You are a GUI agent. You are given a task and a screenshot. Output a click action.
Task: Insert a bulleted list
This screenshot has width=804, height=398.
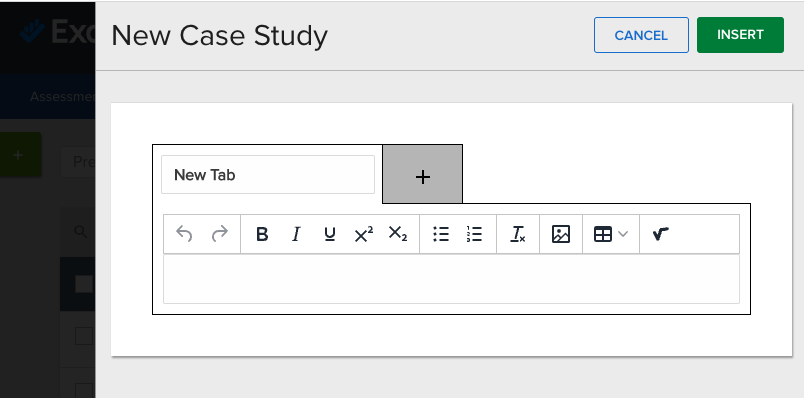coord(441,234)
